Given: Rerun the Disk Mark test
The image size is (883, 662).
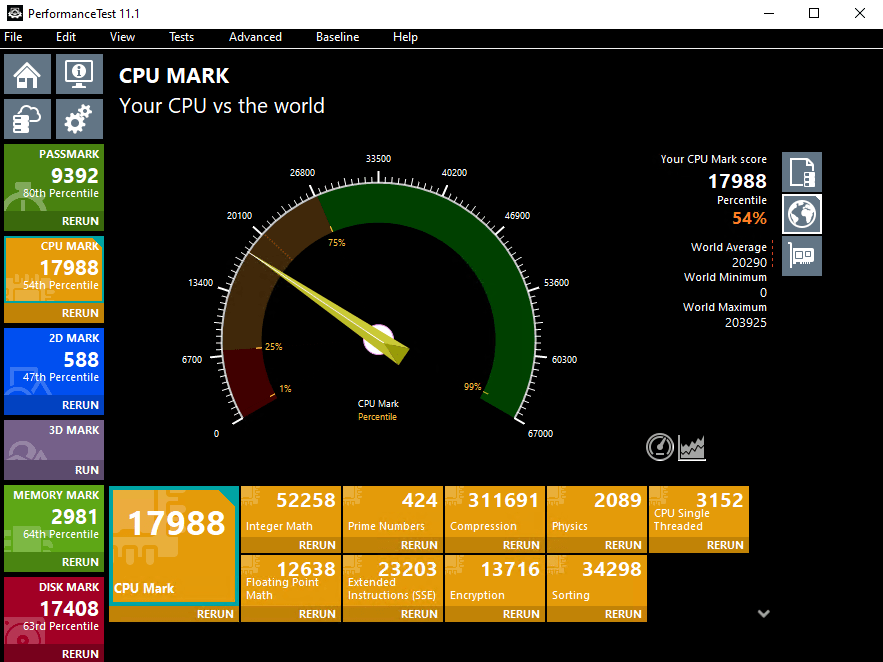Looking at the screenshot, I should 80,654.
